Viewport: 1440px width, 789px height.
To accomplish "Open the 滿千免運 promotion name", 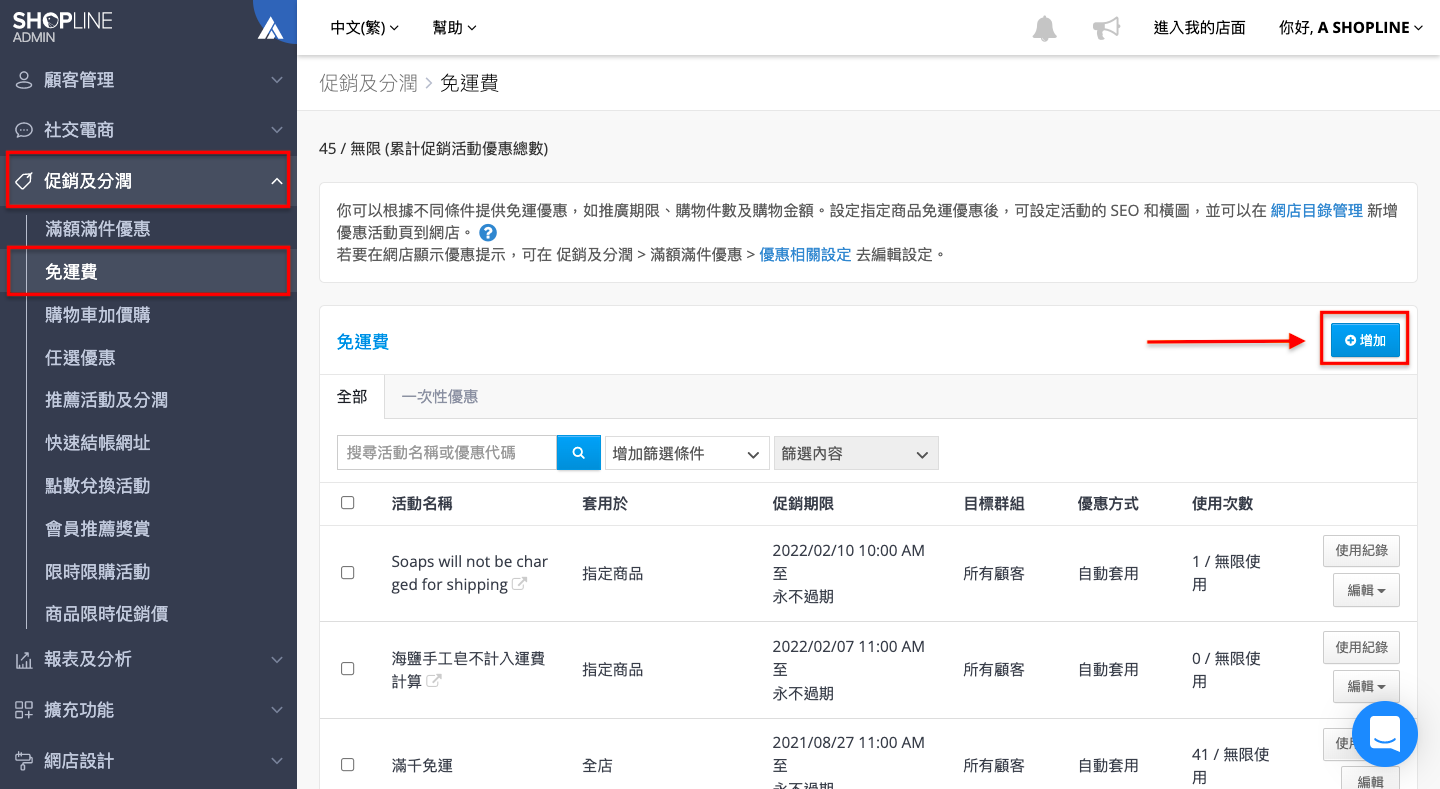I will [422, 765].
